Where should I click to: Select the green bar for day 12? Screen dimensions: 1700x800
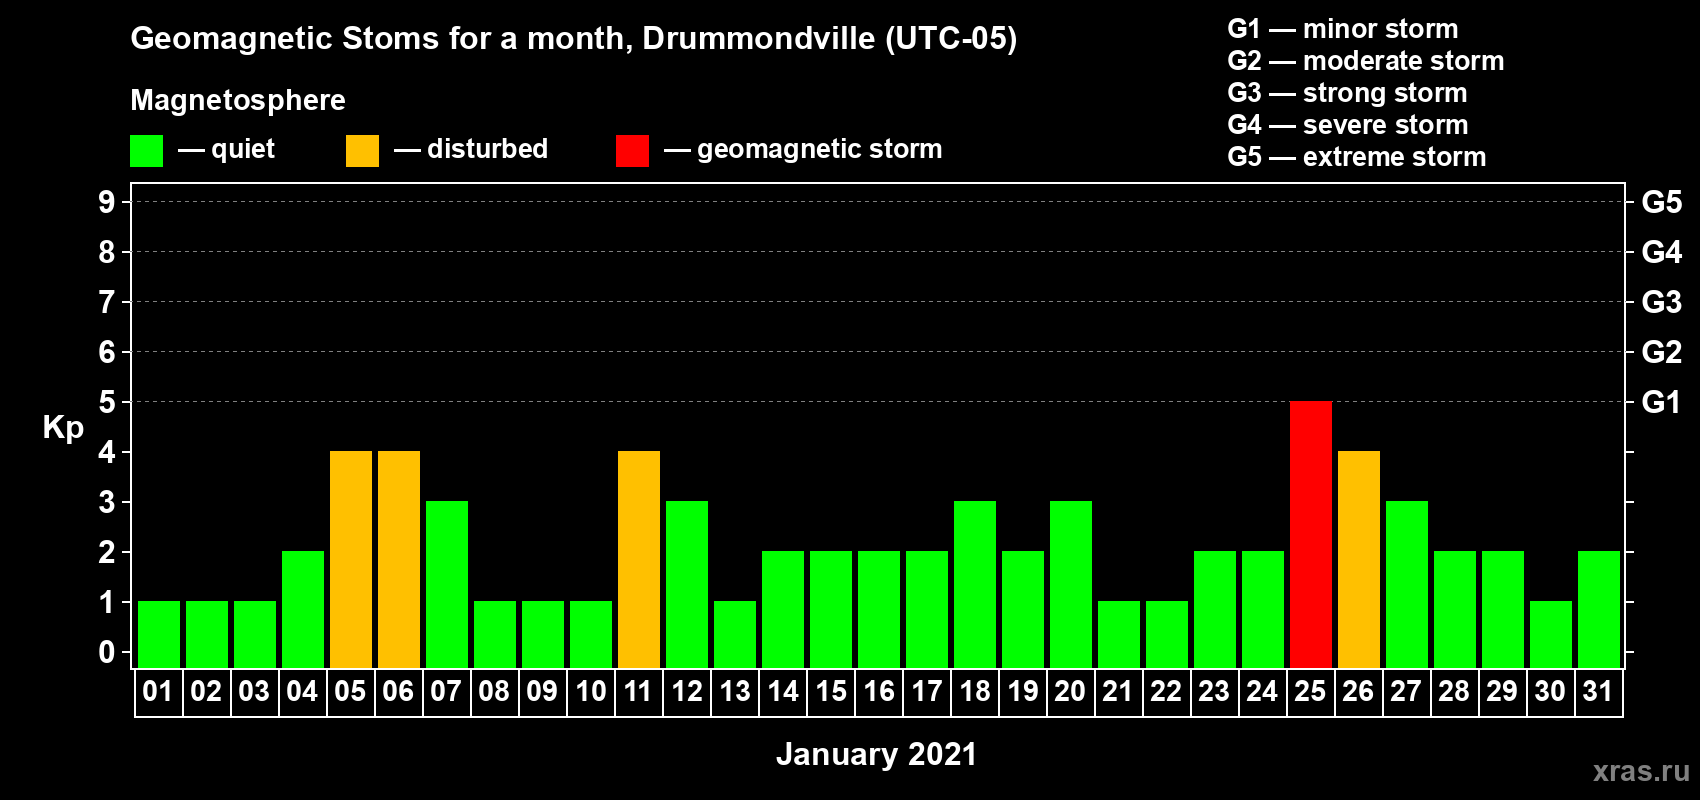tap(687, 584)
